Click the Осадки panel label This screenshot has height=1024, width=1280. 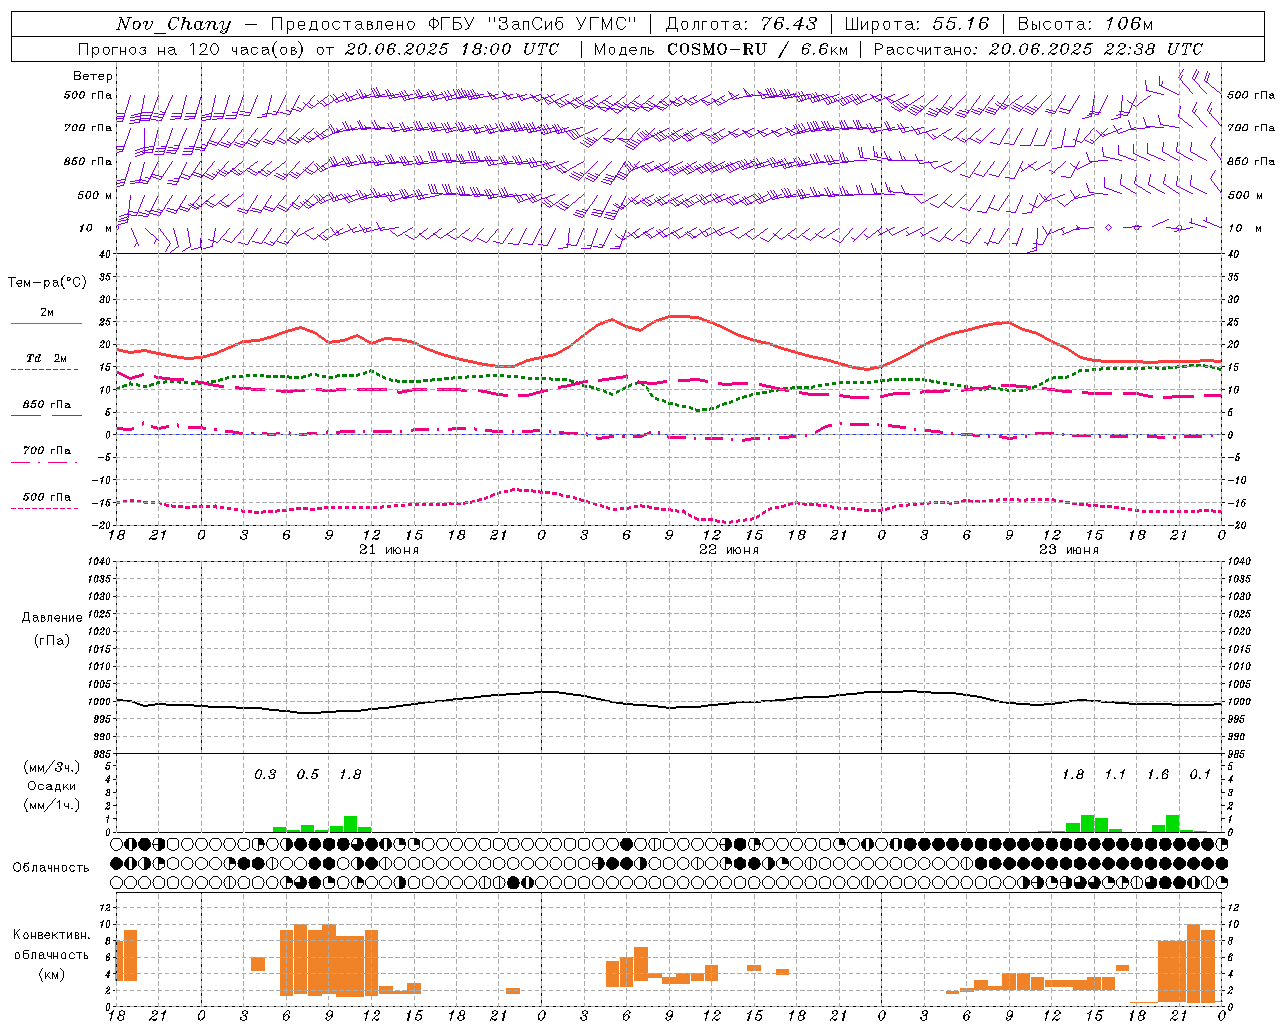pos(51,786)
